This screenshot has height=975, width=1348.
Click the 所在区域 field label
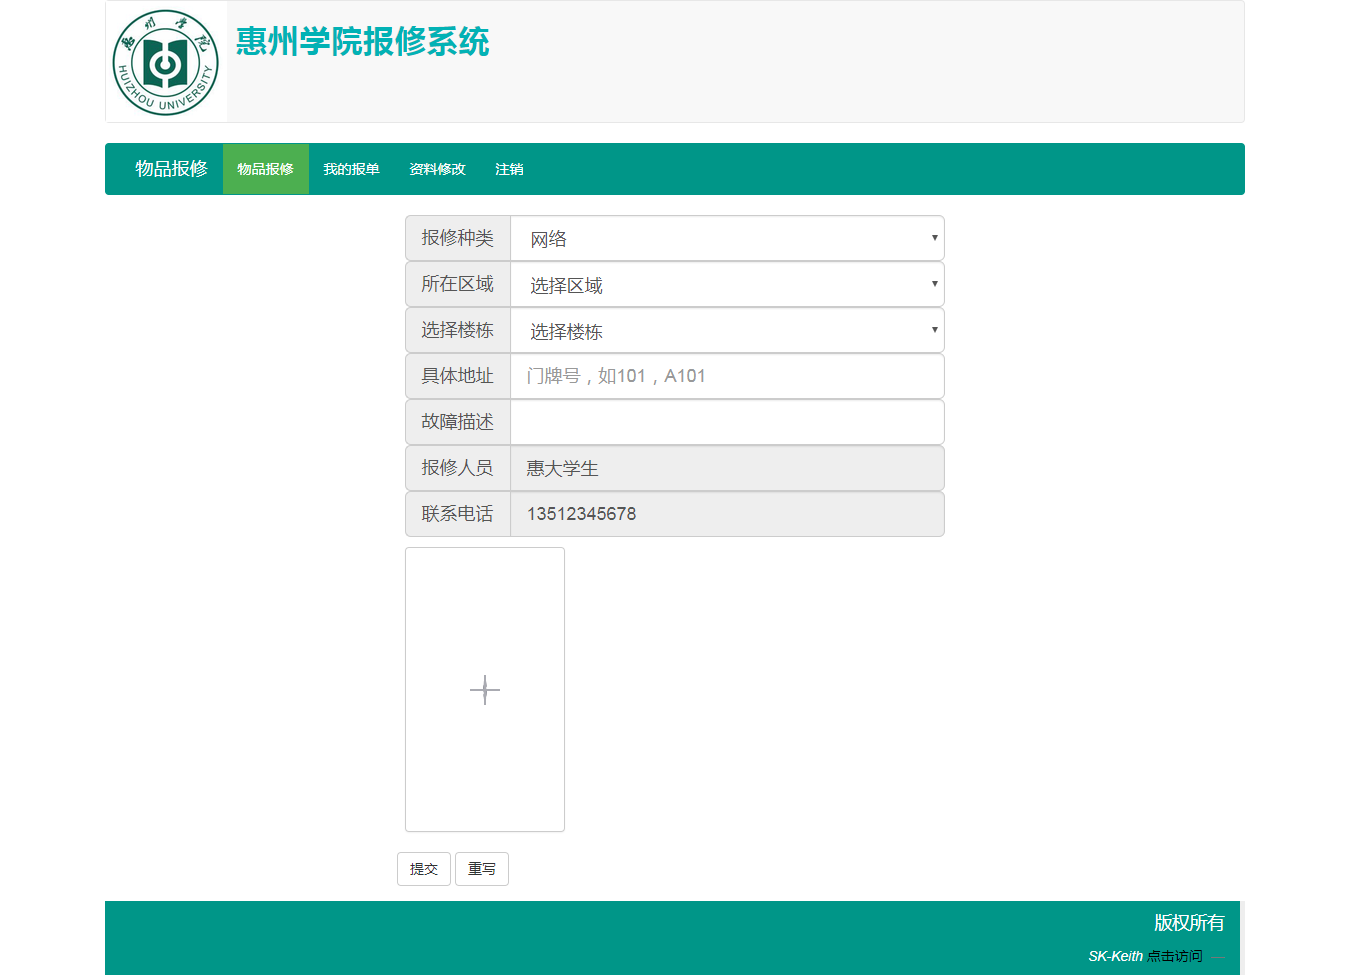[x=457, y=284]
